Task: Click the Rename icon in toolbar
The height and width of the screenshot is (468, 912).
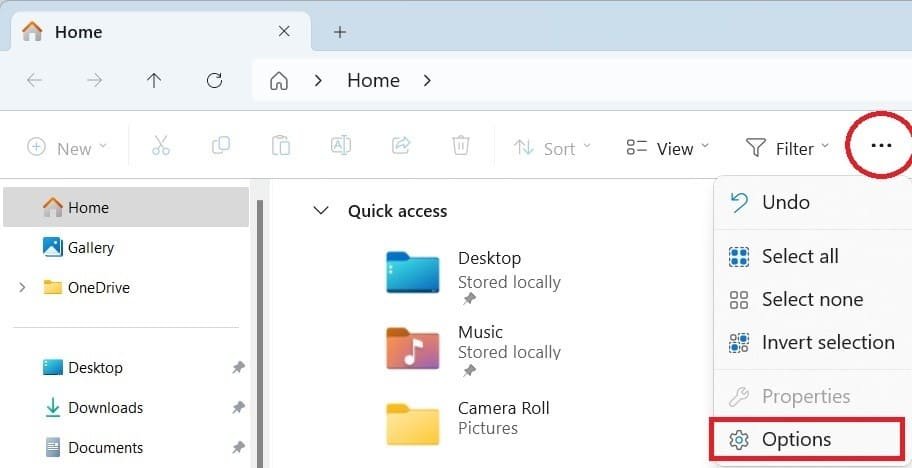Action: 341,146
